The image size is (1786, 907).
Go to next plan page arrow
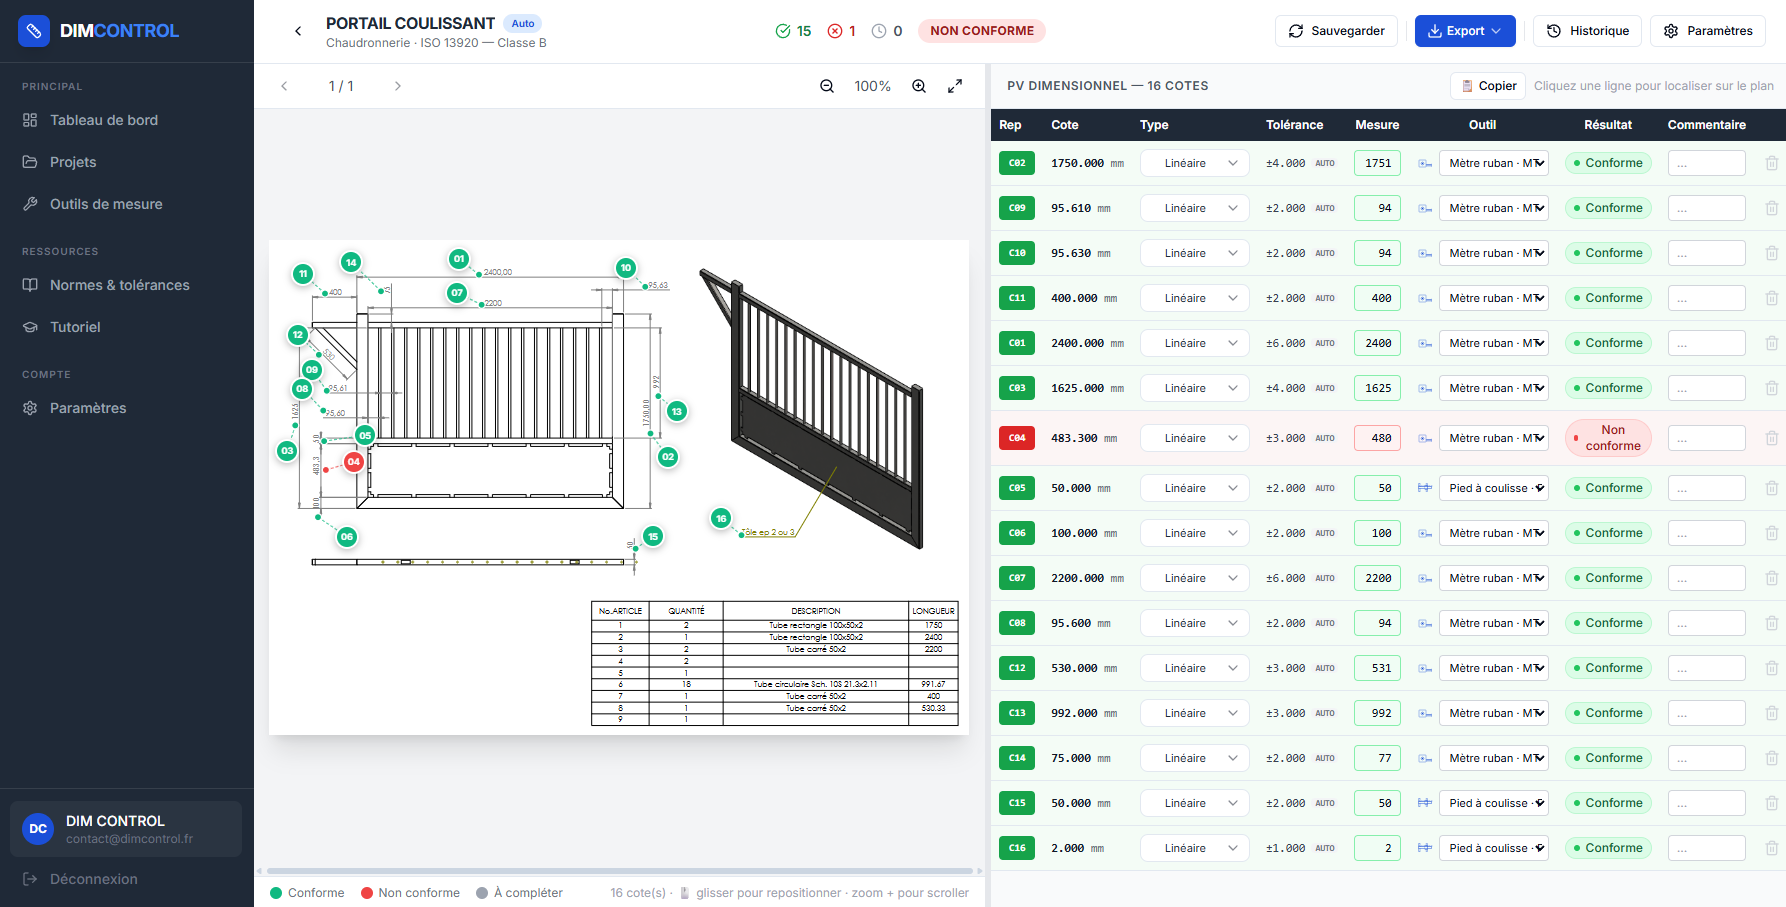tap(397, 86)
